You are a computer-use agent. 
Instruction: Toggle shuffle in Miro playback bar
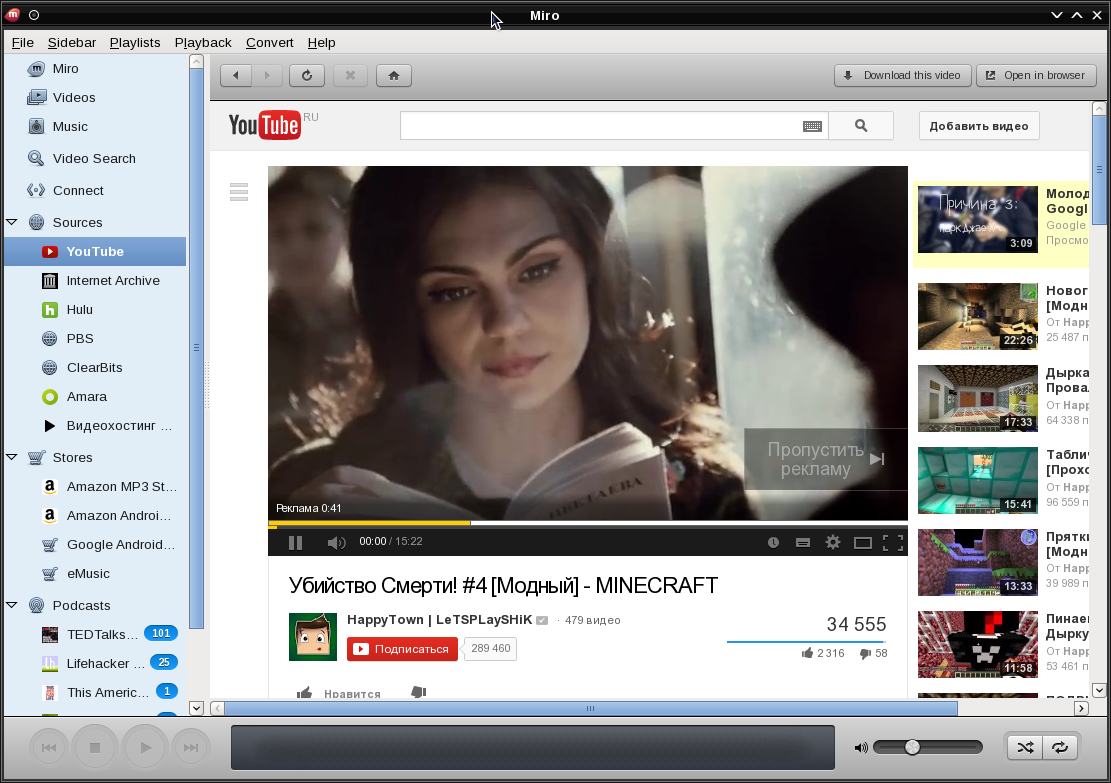[x=1025, y=747]
